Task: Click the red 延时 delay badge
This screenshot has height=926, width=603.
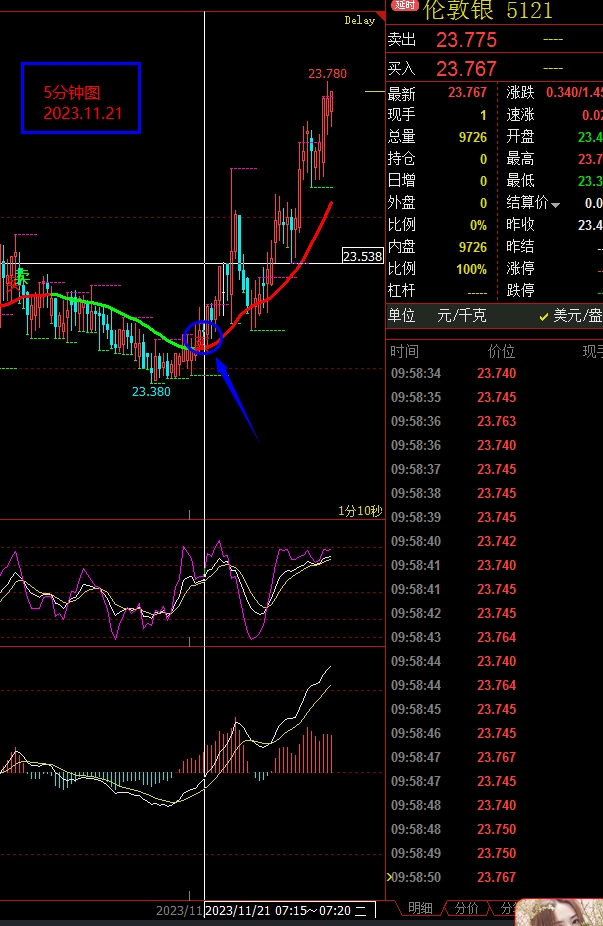Action: click(x=405, y=5)
